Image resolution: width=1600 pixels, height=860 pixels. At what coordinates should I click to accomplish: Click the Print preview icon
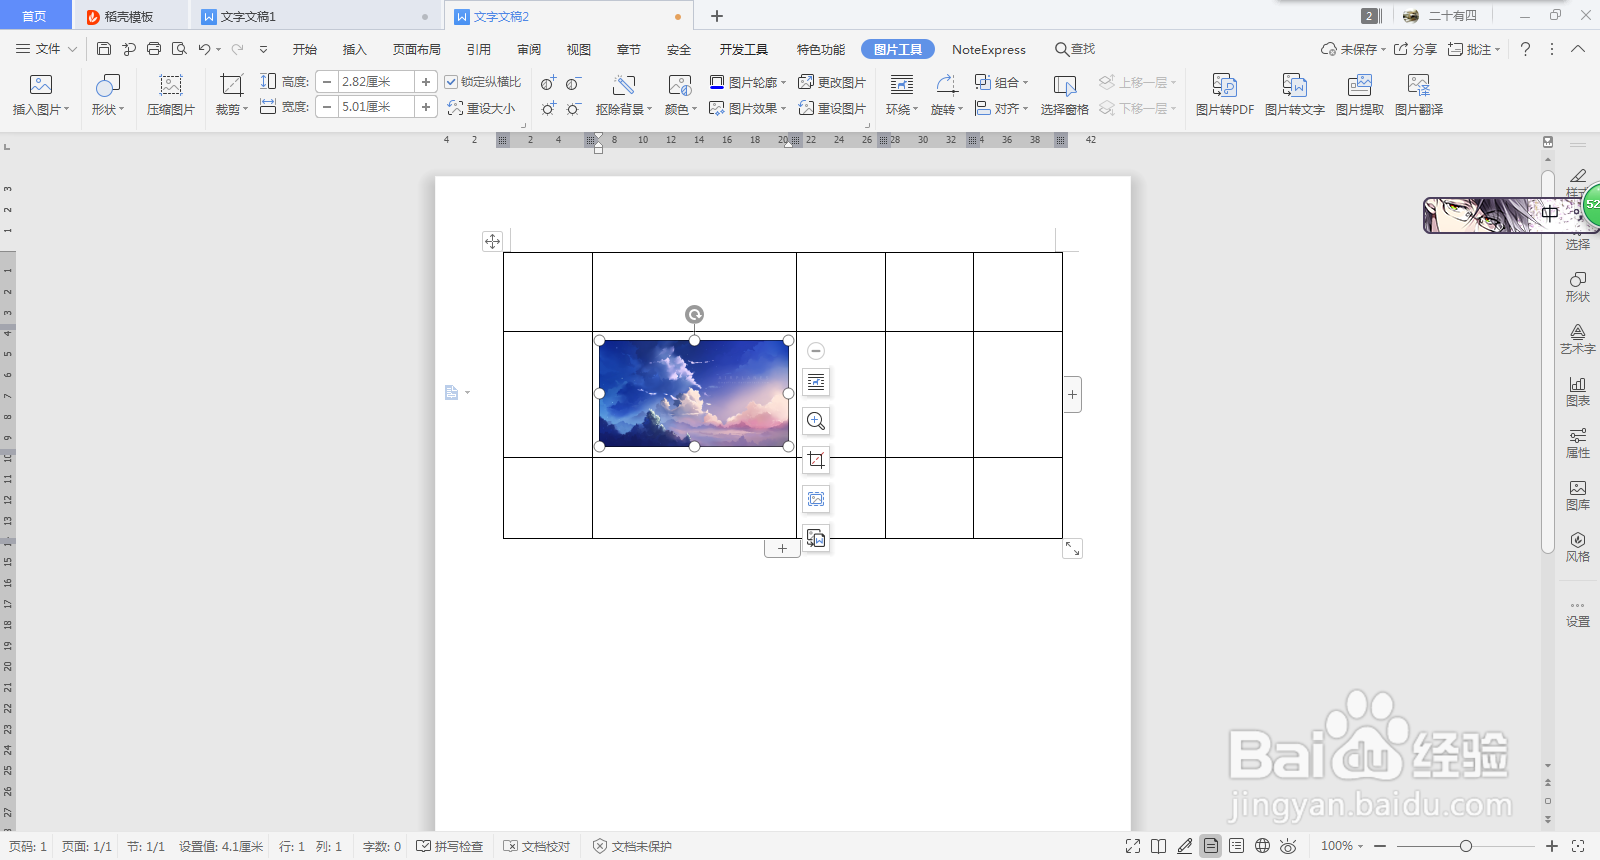pyautogui.click(x=179, y=49)
